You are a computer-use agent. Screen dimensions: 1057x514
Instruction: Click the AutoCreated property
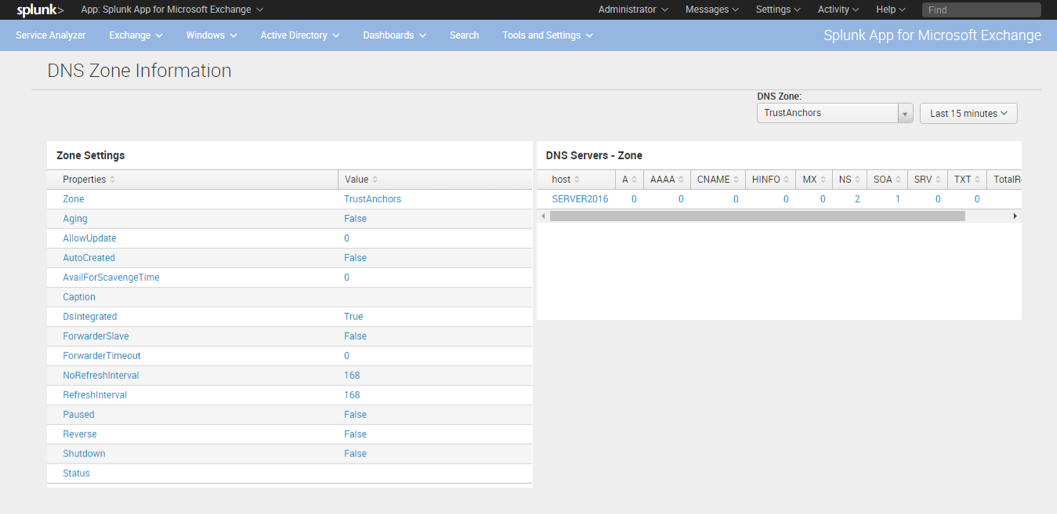pos(88,258)
